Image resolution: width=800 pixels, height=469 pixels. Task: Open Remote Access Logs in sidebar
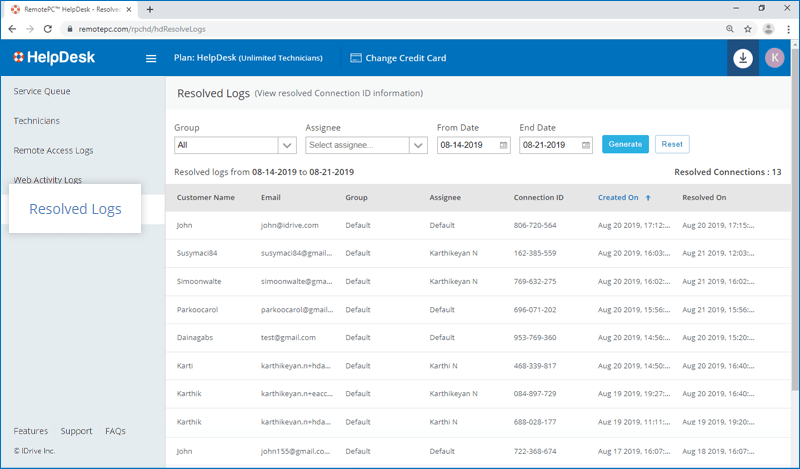[x=53, y=151]
